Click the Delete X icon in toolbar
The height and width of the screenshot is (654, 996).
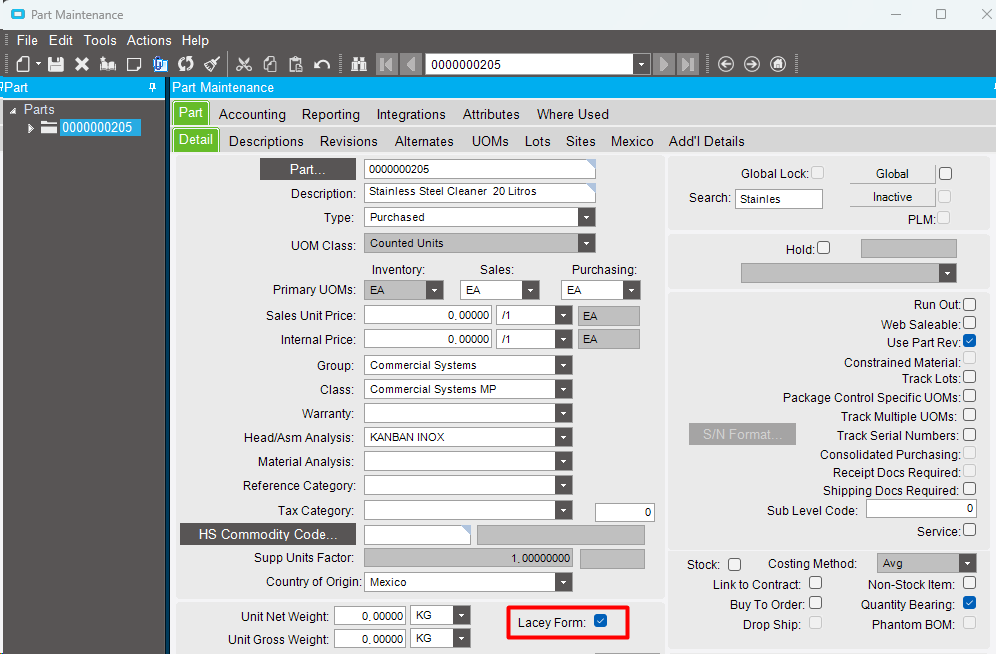[x=82, y=64]
